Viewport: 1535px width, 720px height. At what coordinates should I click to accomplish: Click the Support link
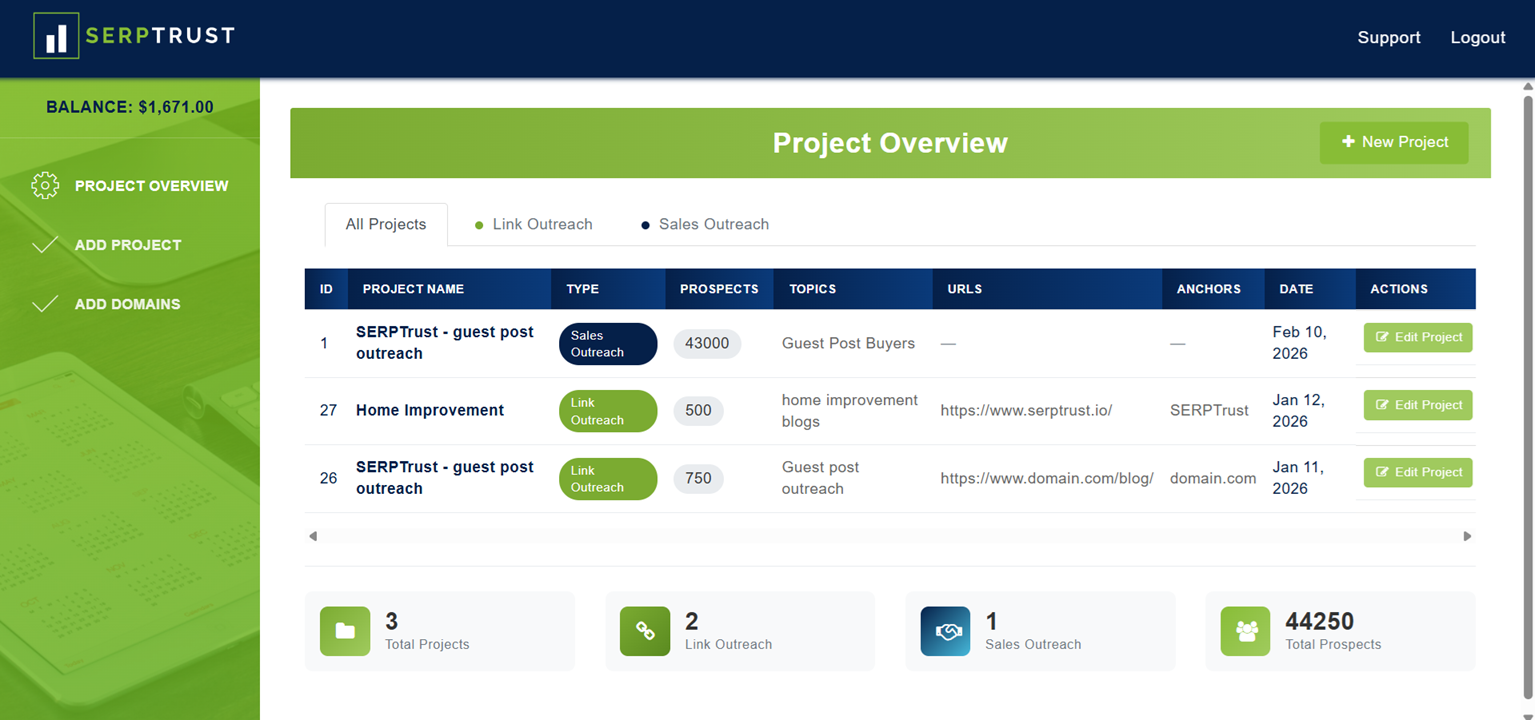(x=1388, y=37)
